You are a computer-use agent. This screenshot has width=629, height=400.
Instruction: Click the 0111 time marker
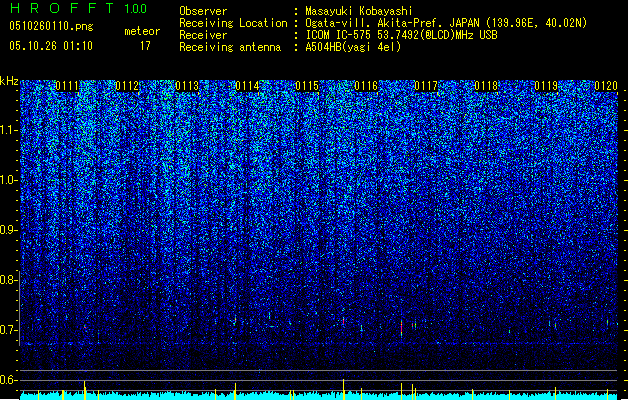pos(67,86)
